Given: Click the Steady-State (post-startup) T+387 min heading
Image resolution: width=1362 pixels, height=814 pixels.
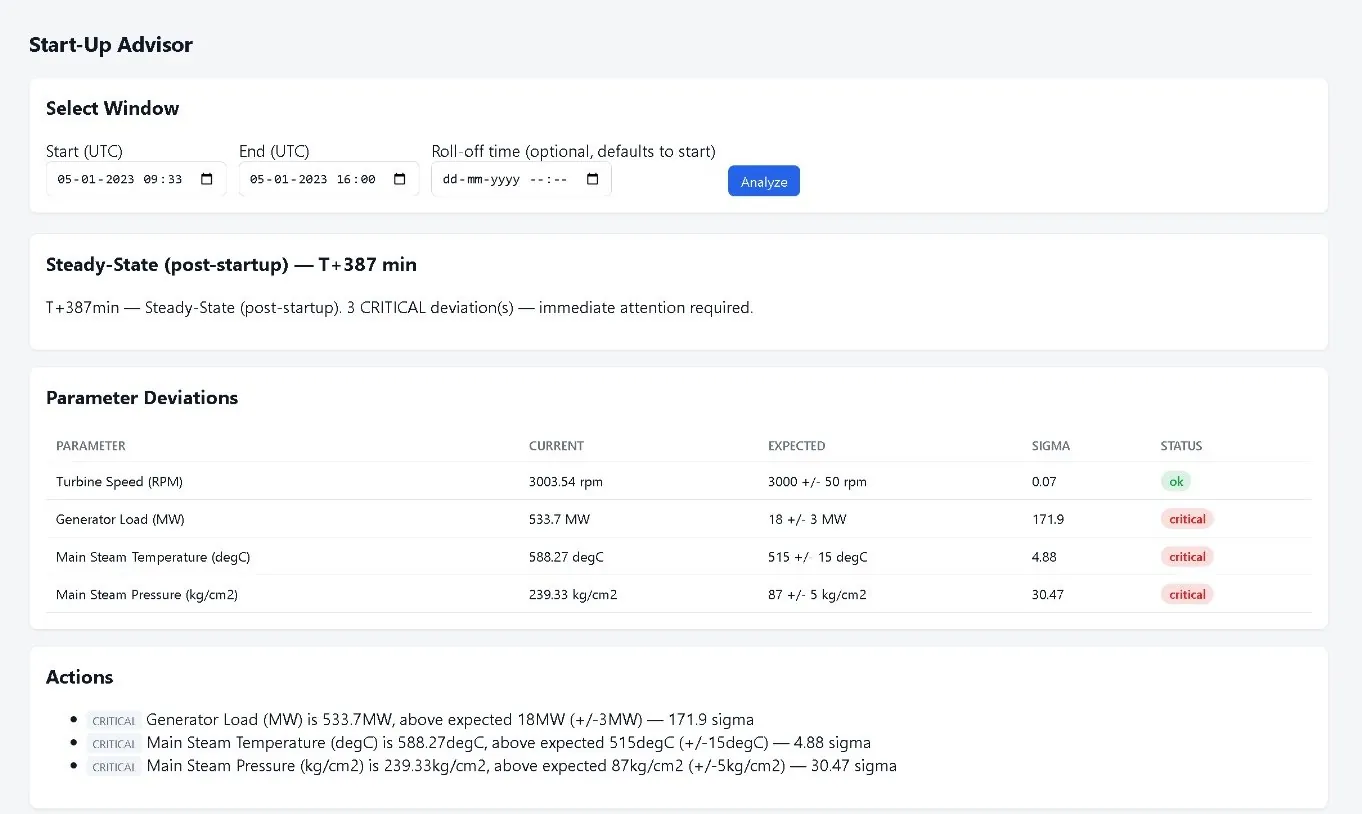Looking at the screenshot, I should [x=231, y=265].
